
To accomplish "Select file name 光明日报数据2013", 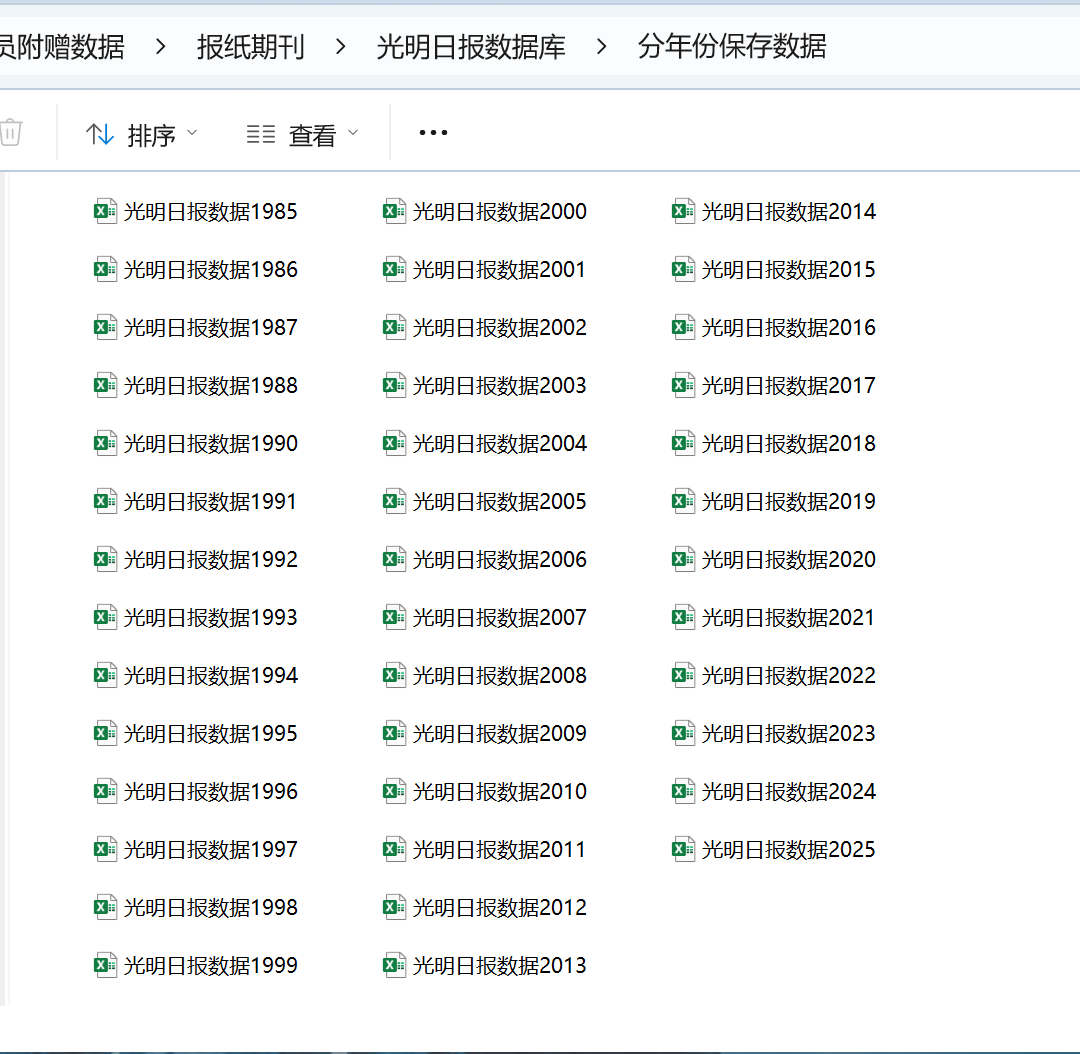I will [x=499, y=966].
